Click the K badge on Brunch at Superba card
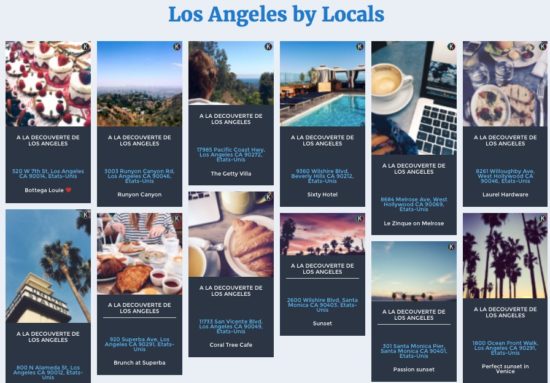 (177, 219)
